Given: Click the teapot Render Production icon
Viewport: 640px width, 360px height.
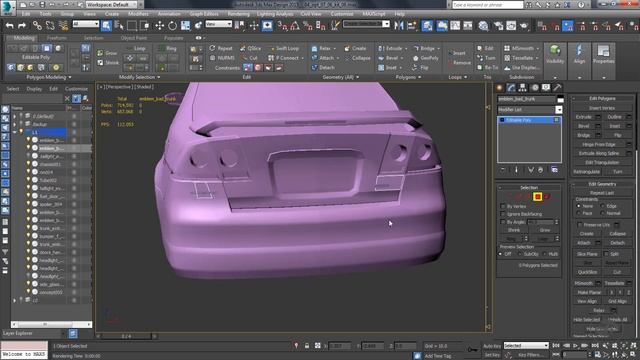Looking at the screenshot, I should pyautogui.click(x=524, y=26).
